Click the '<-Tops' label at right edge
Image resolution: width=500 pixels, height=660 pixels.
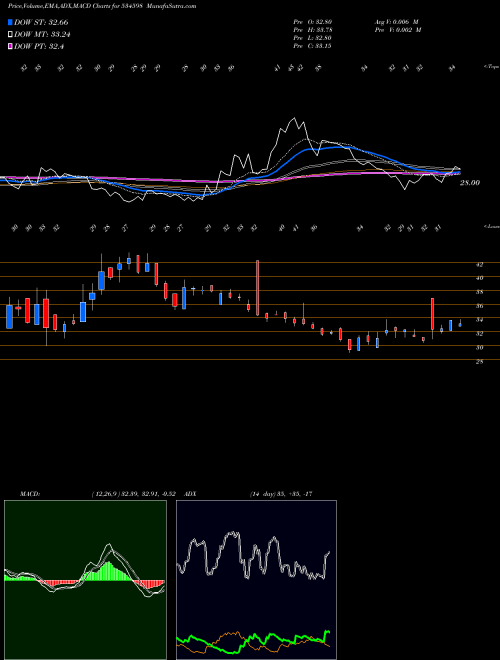491,67
